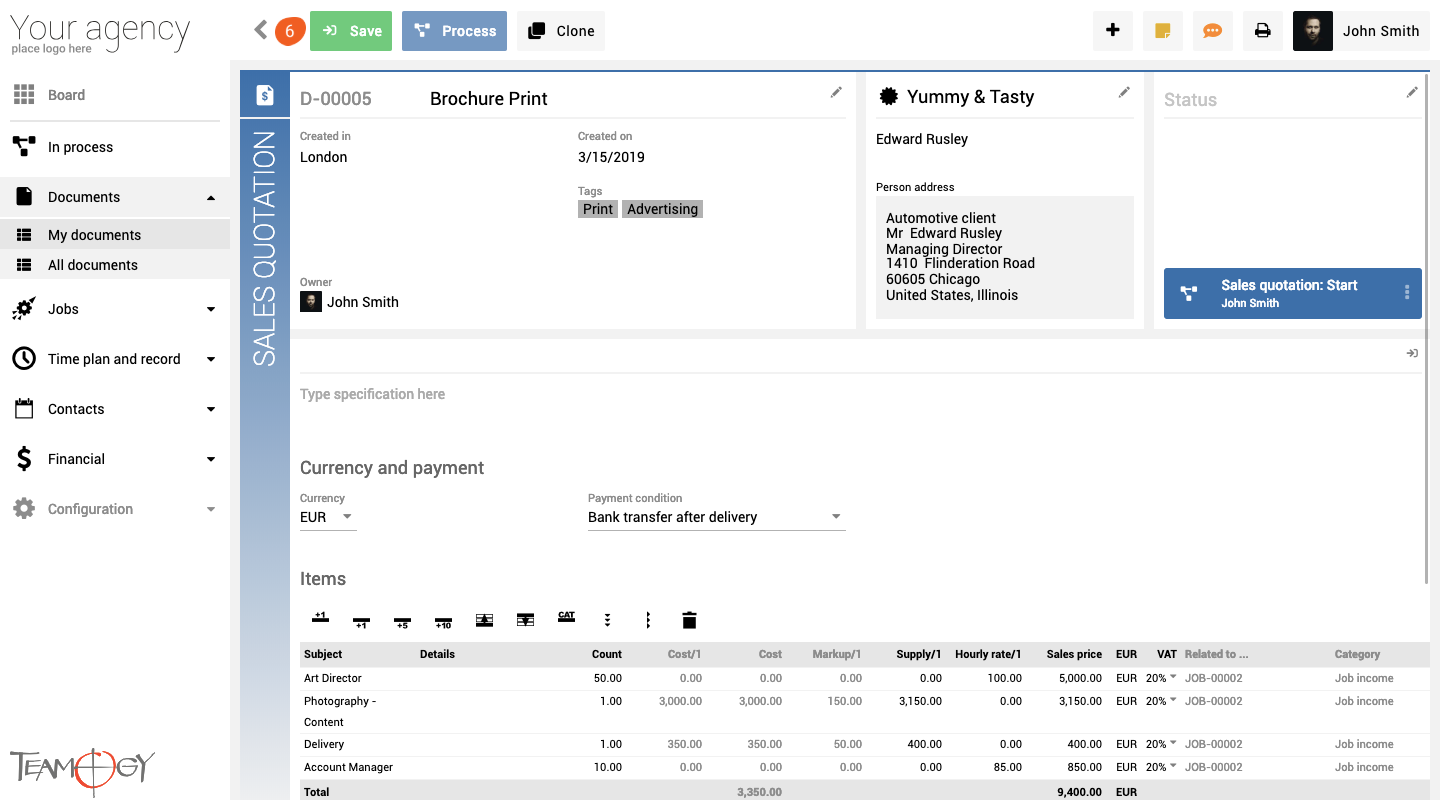Add one row below (+1) icon
Screen dimensions: 1440x800
tap(361, 621)
